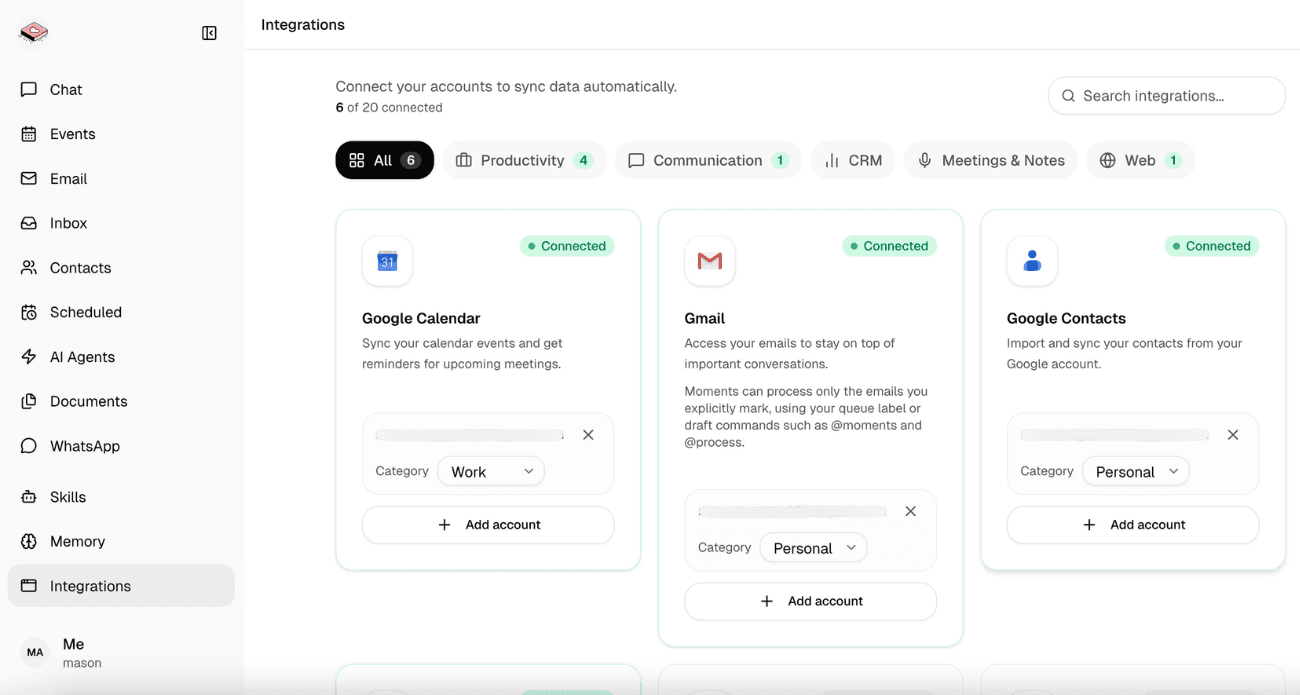Open the Scheduled messages section

[85, 311]
